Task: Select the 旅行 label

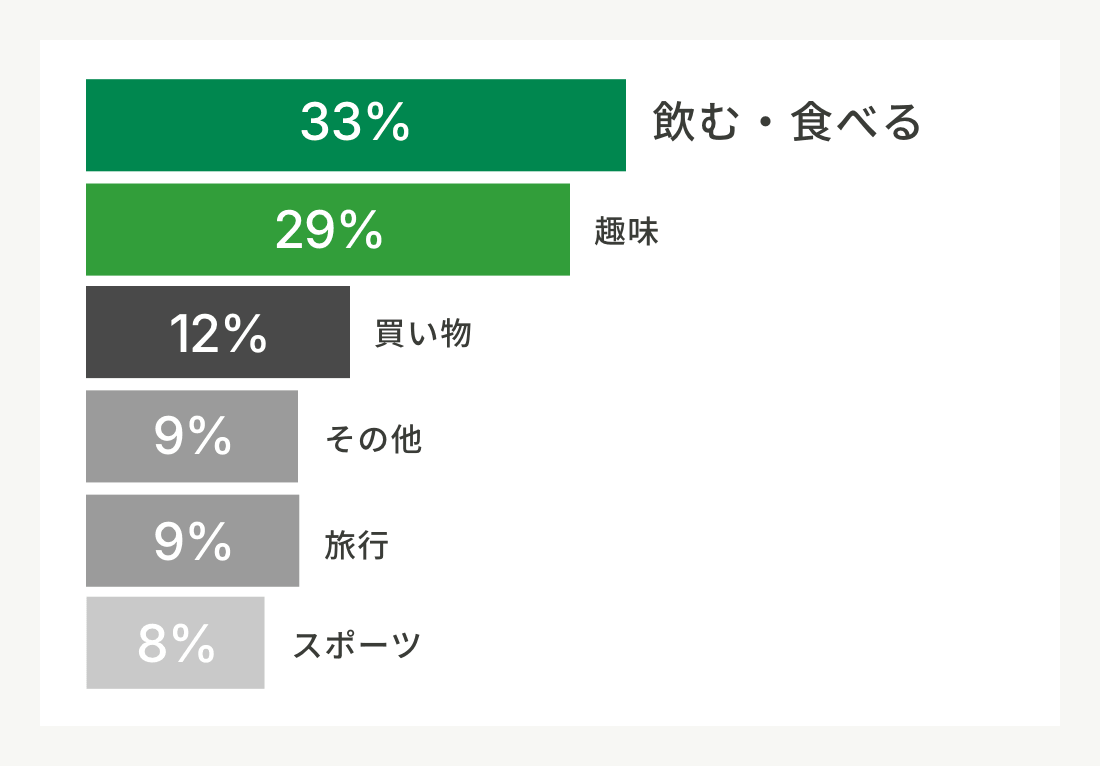Action: point(356,545)
